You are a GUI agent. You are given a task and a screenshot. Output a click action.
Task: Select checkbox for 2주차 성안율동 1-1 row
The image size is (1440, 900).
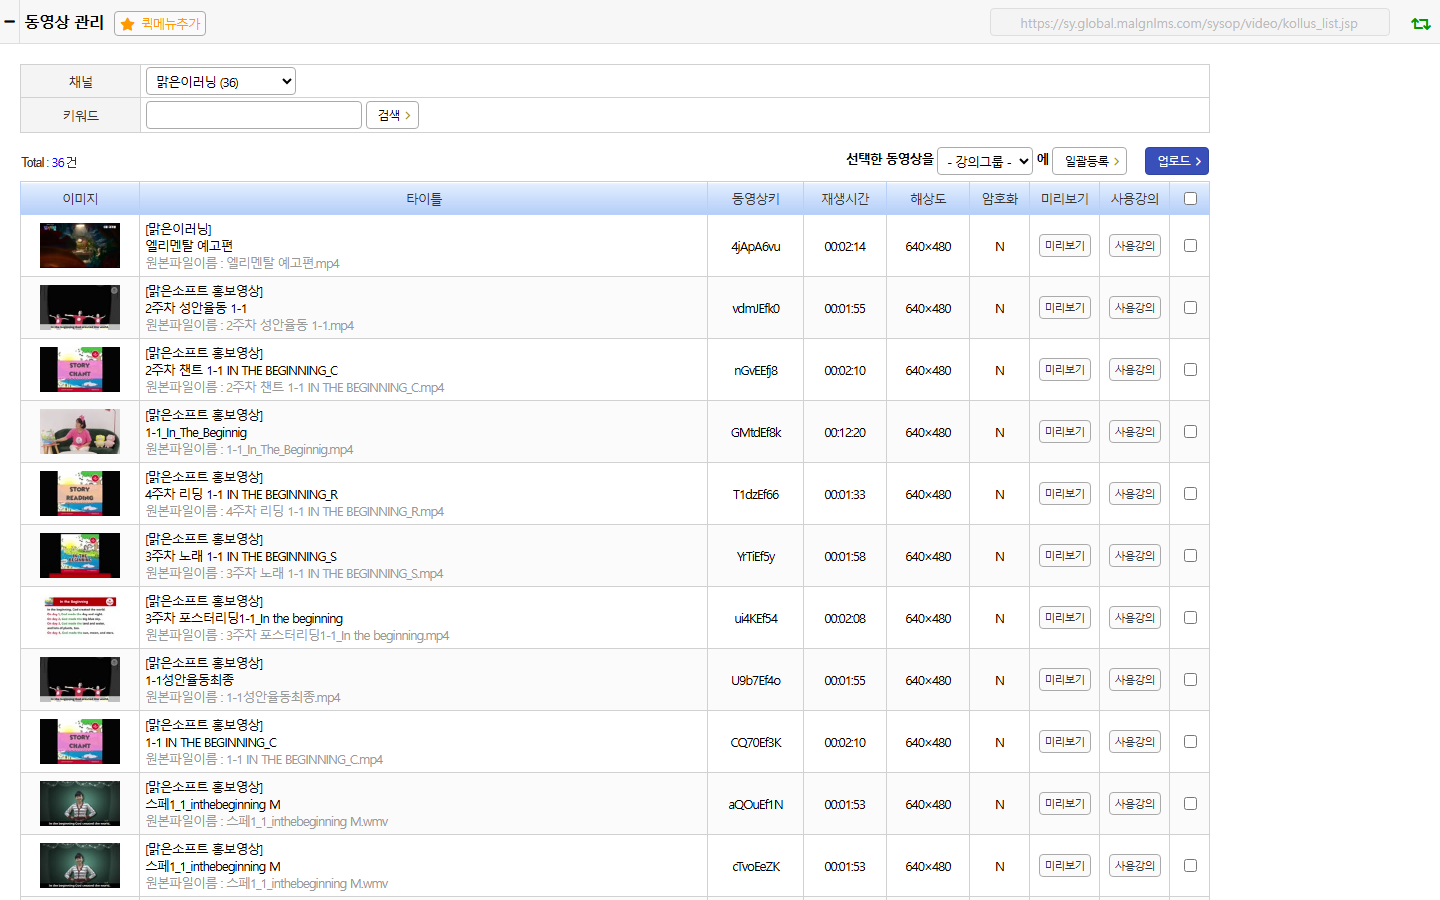[1190, 307]
